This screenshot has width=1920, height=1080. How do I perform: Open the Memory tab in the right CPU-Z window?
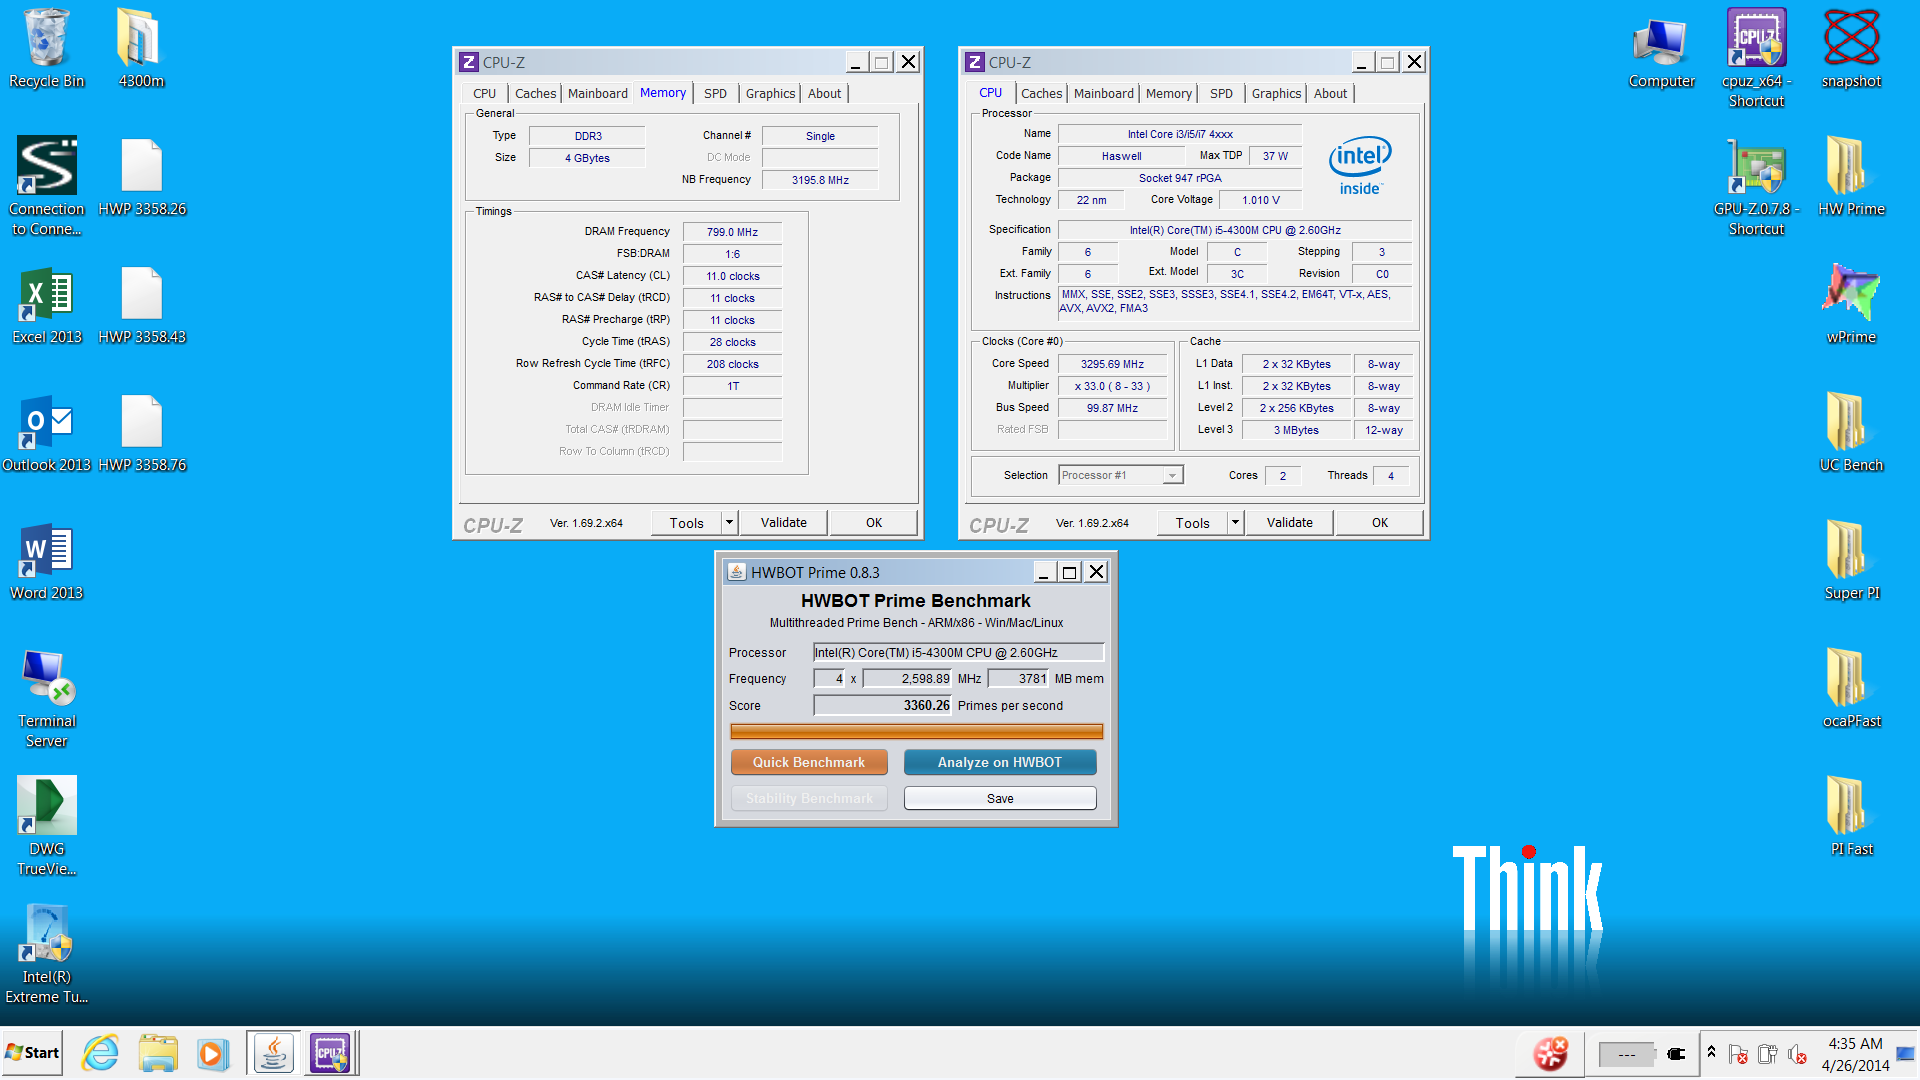1168,93
